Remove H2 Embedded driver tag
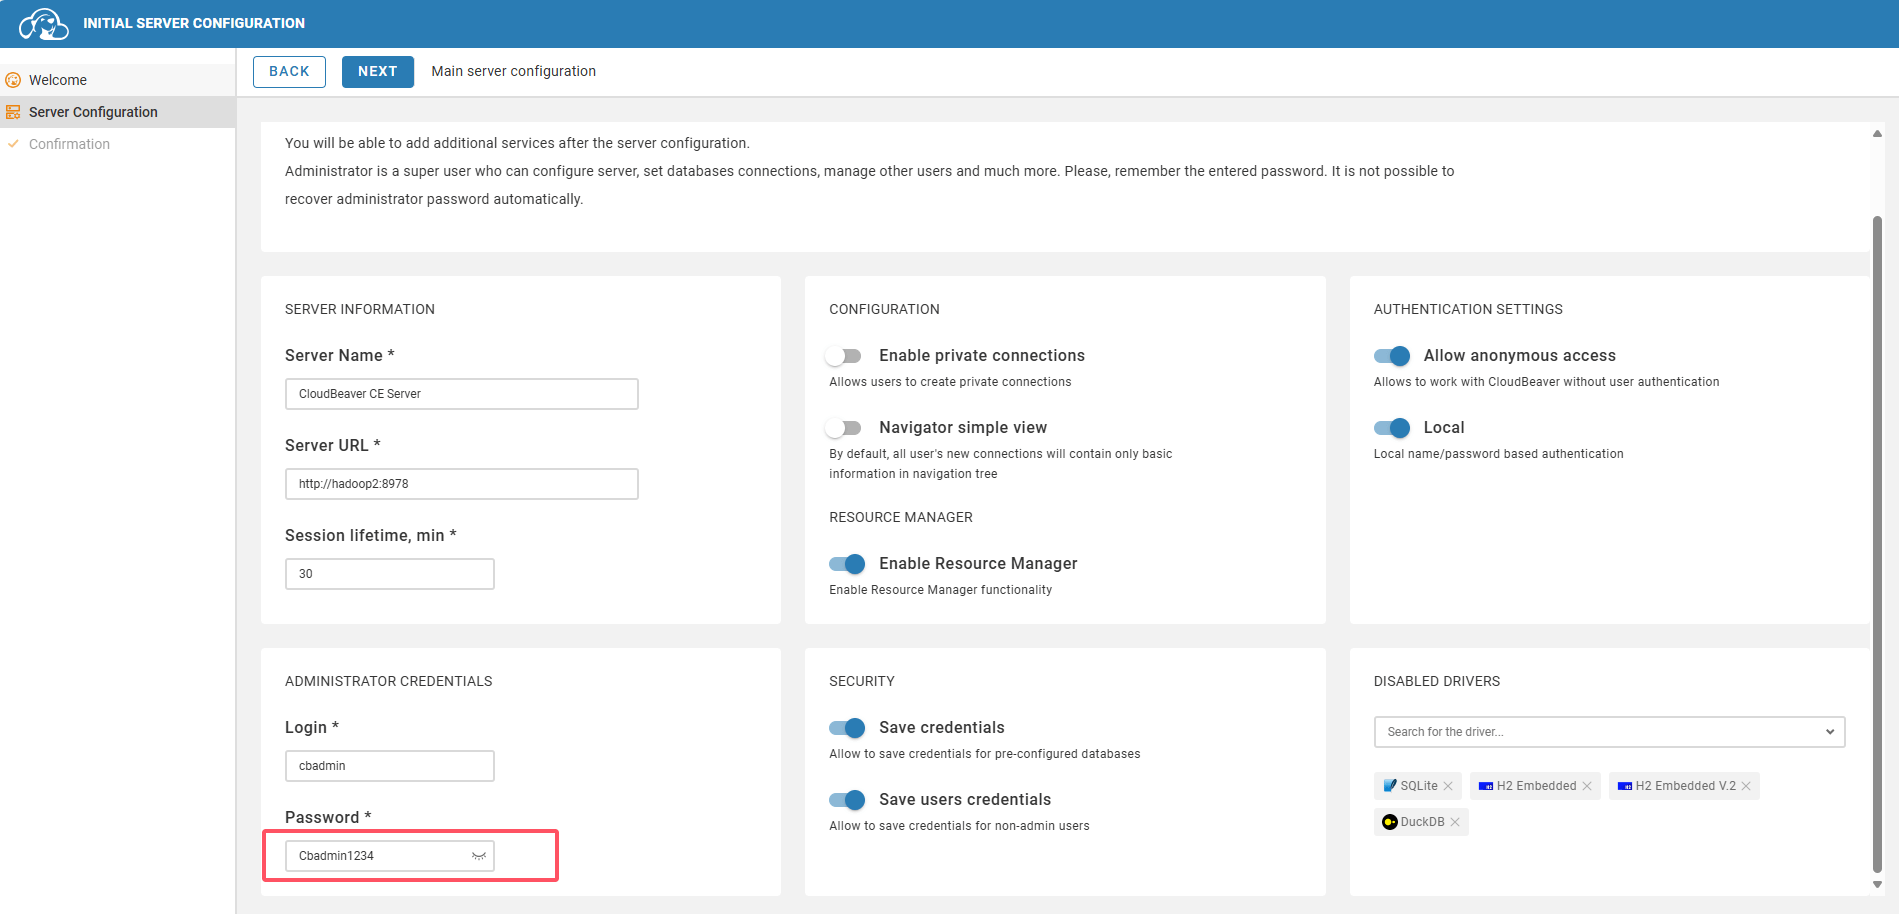This screenshot has width=1899, height=914. [1587, 786]
